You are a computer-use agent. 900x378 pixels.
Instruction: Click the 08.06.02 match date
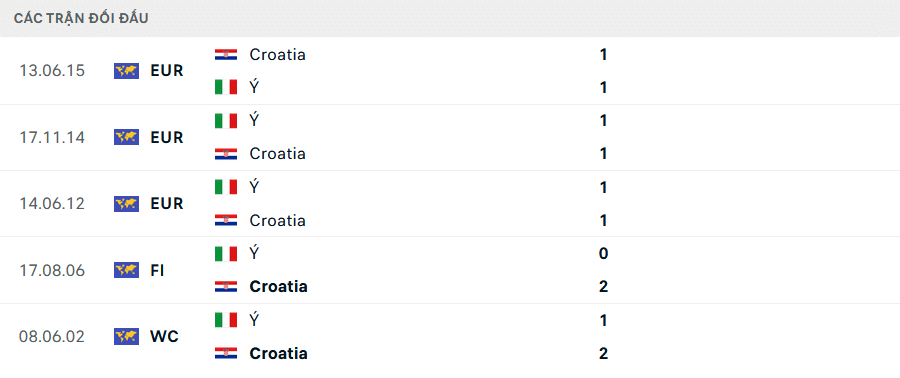click(52, 337)
